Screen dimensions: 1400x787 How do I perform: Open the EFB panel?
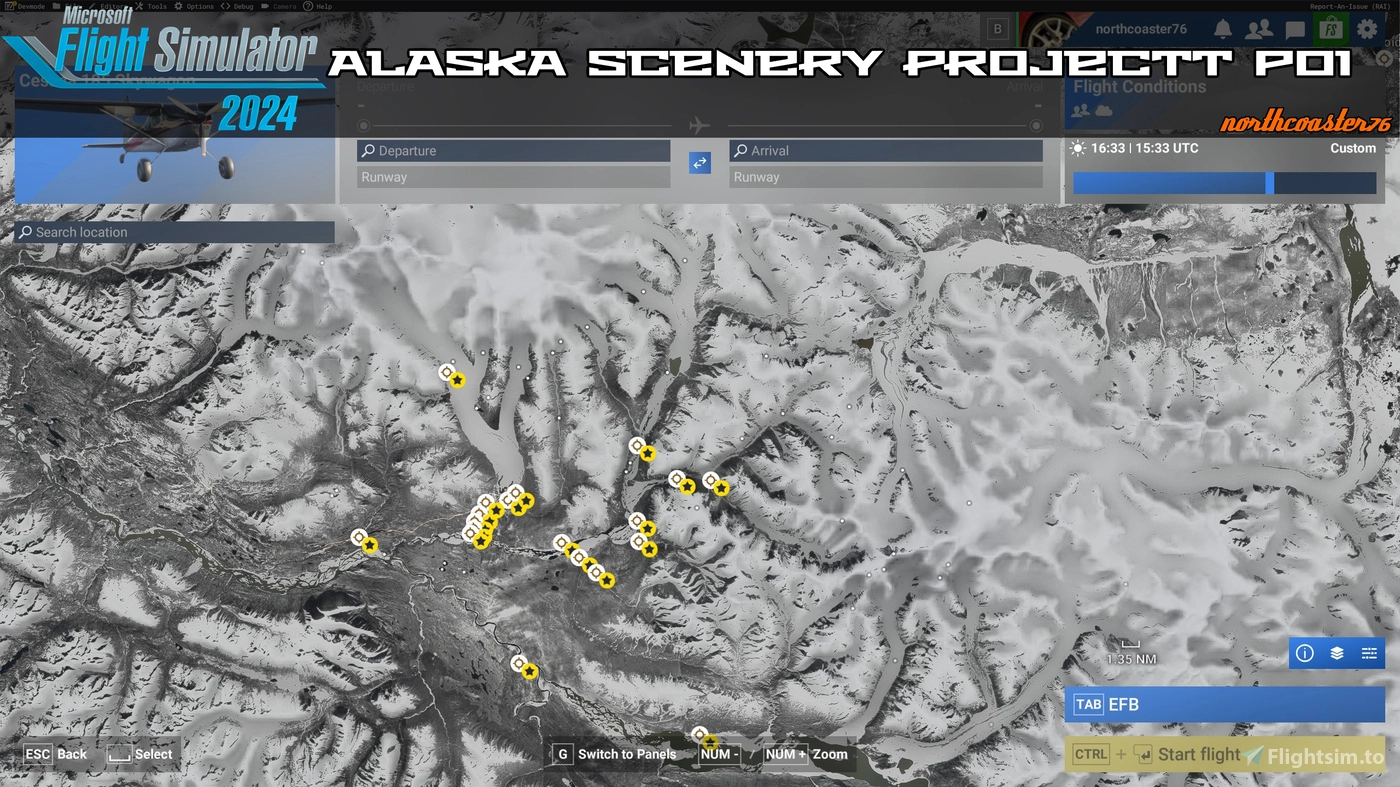click(1224, 704)
